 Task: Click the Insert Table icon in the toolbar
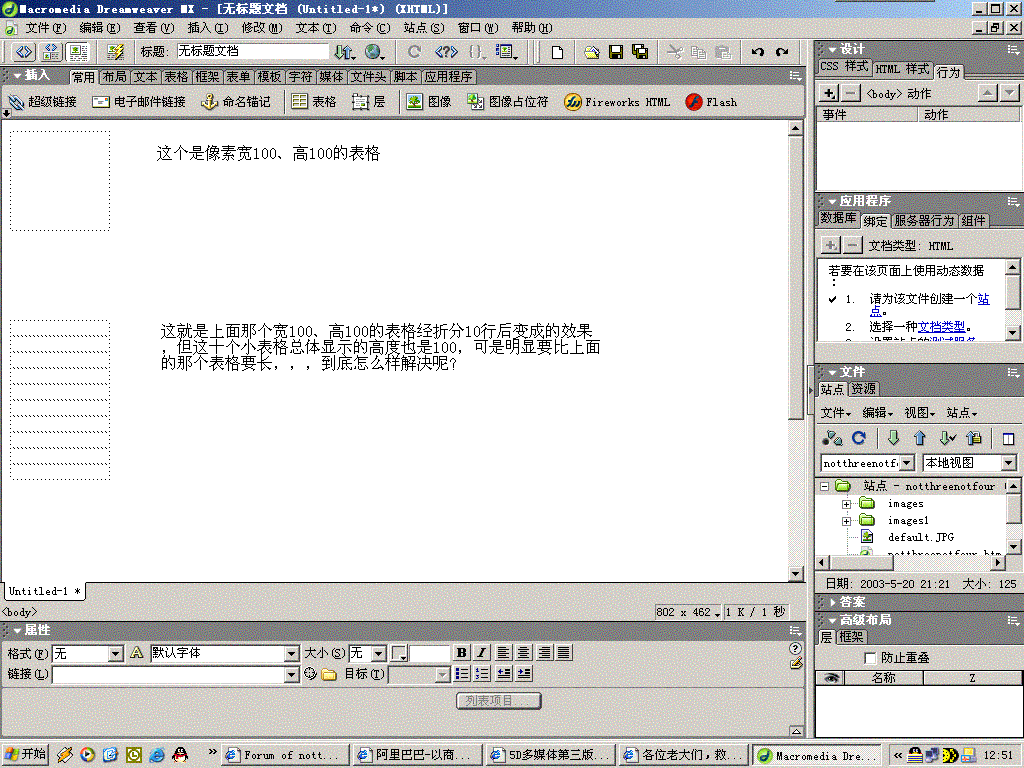313,101
